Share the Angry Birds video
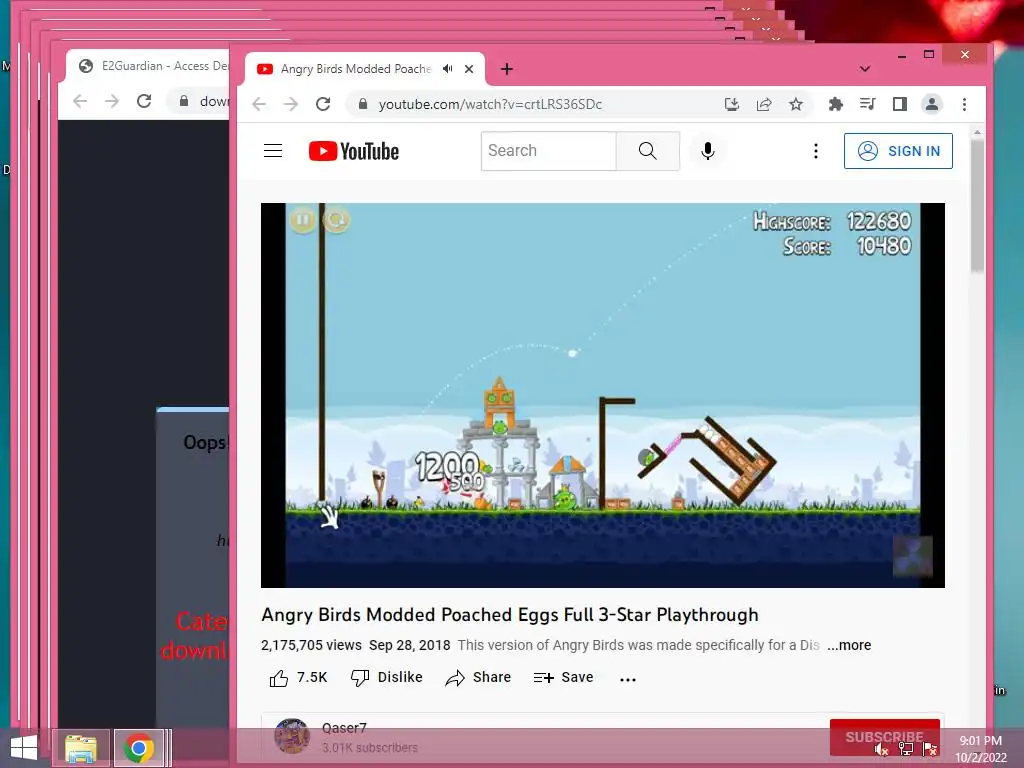This screenshot has width=1024, height=768. 478,678
